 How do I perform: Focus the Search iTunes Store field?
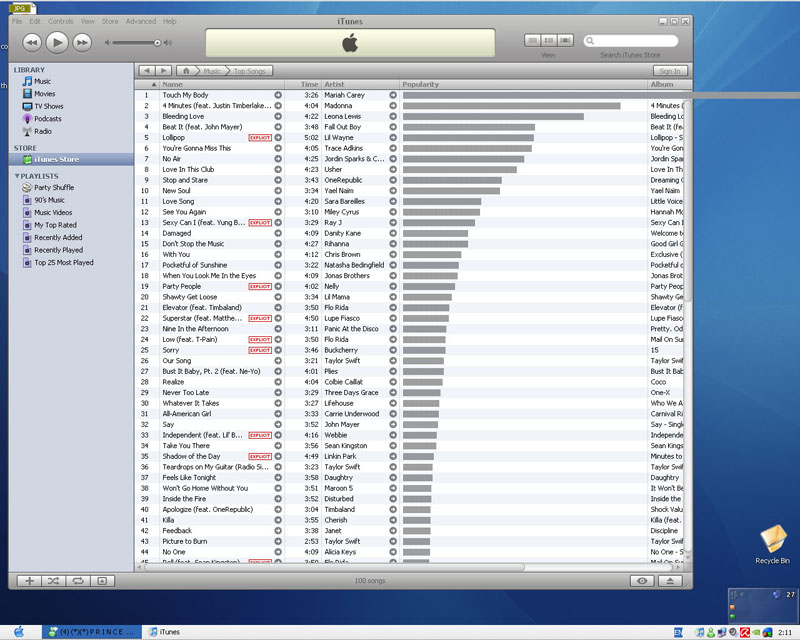pyautogui.click(x=631, y=41)
